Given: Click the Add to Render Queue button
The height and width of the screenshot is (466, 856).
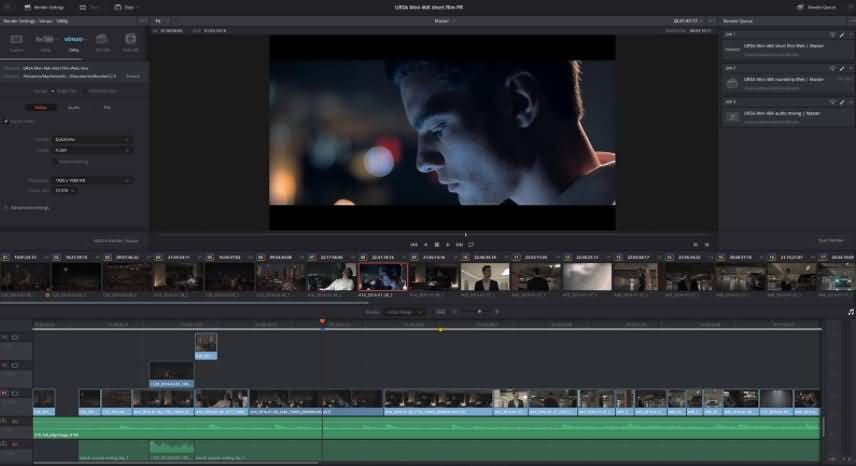Looking at the screenshot, I should click(116, 241).
